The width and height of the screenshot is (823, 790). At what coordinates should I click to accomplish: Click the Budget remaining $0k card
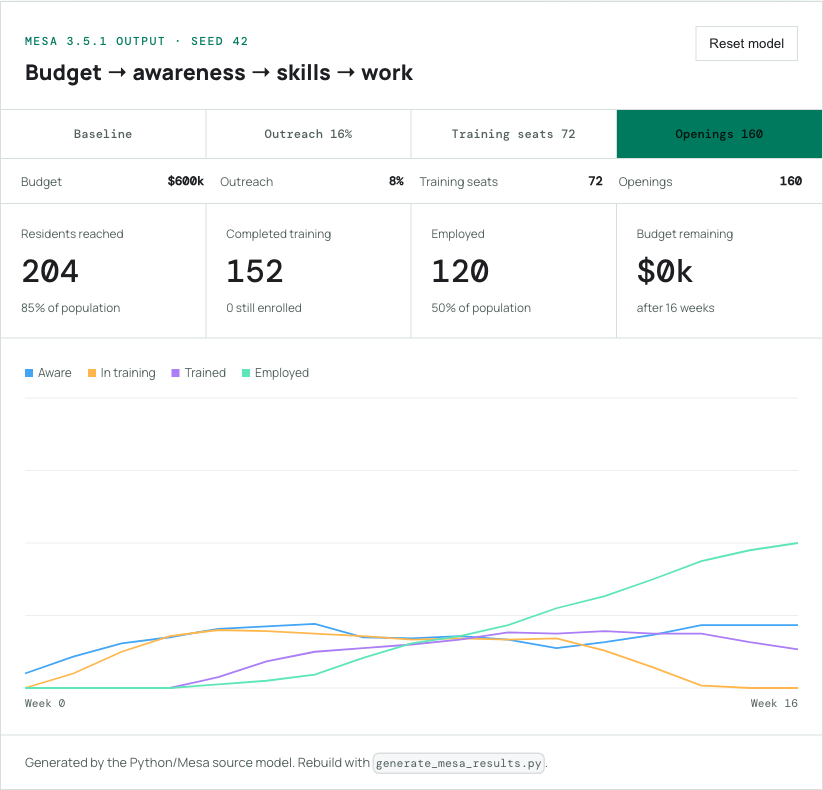pyautogui.click(x=719, y=271)
